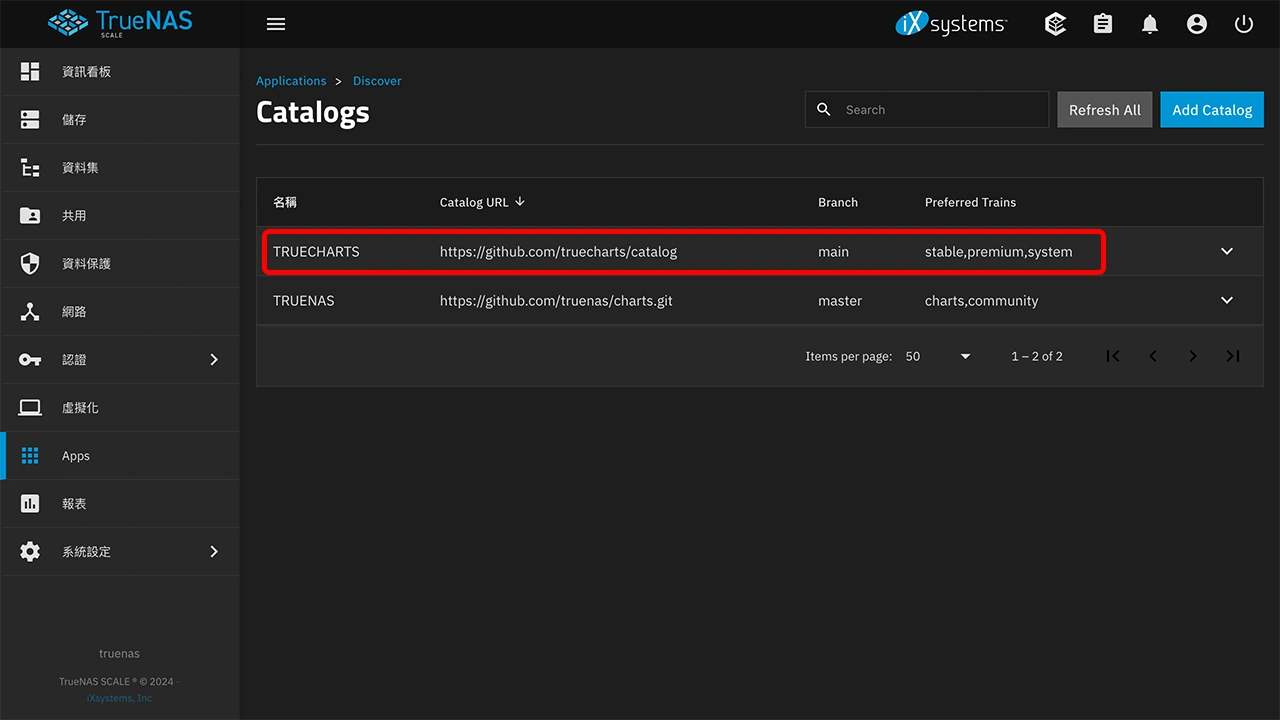This screenshot has width=1280, height=720.
Task: Open Apps in the sidebar
Action: [x=76, y=456]
